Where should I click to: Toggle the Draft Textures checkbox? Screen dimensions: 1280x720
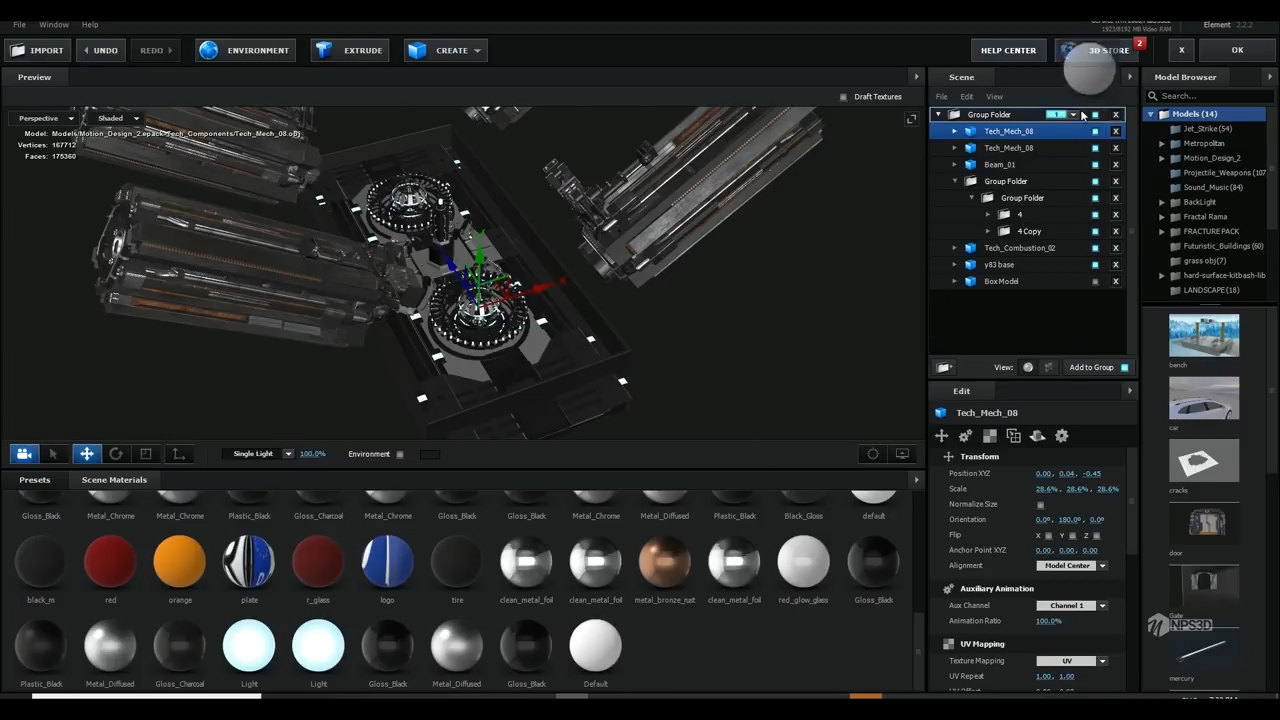click(843, 97)
